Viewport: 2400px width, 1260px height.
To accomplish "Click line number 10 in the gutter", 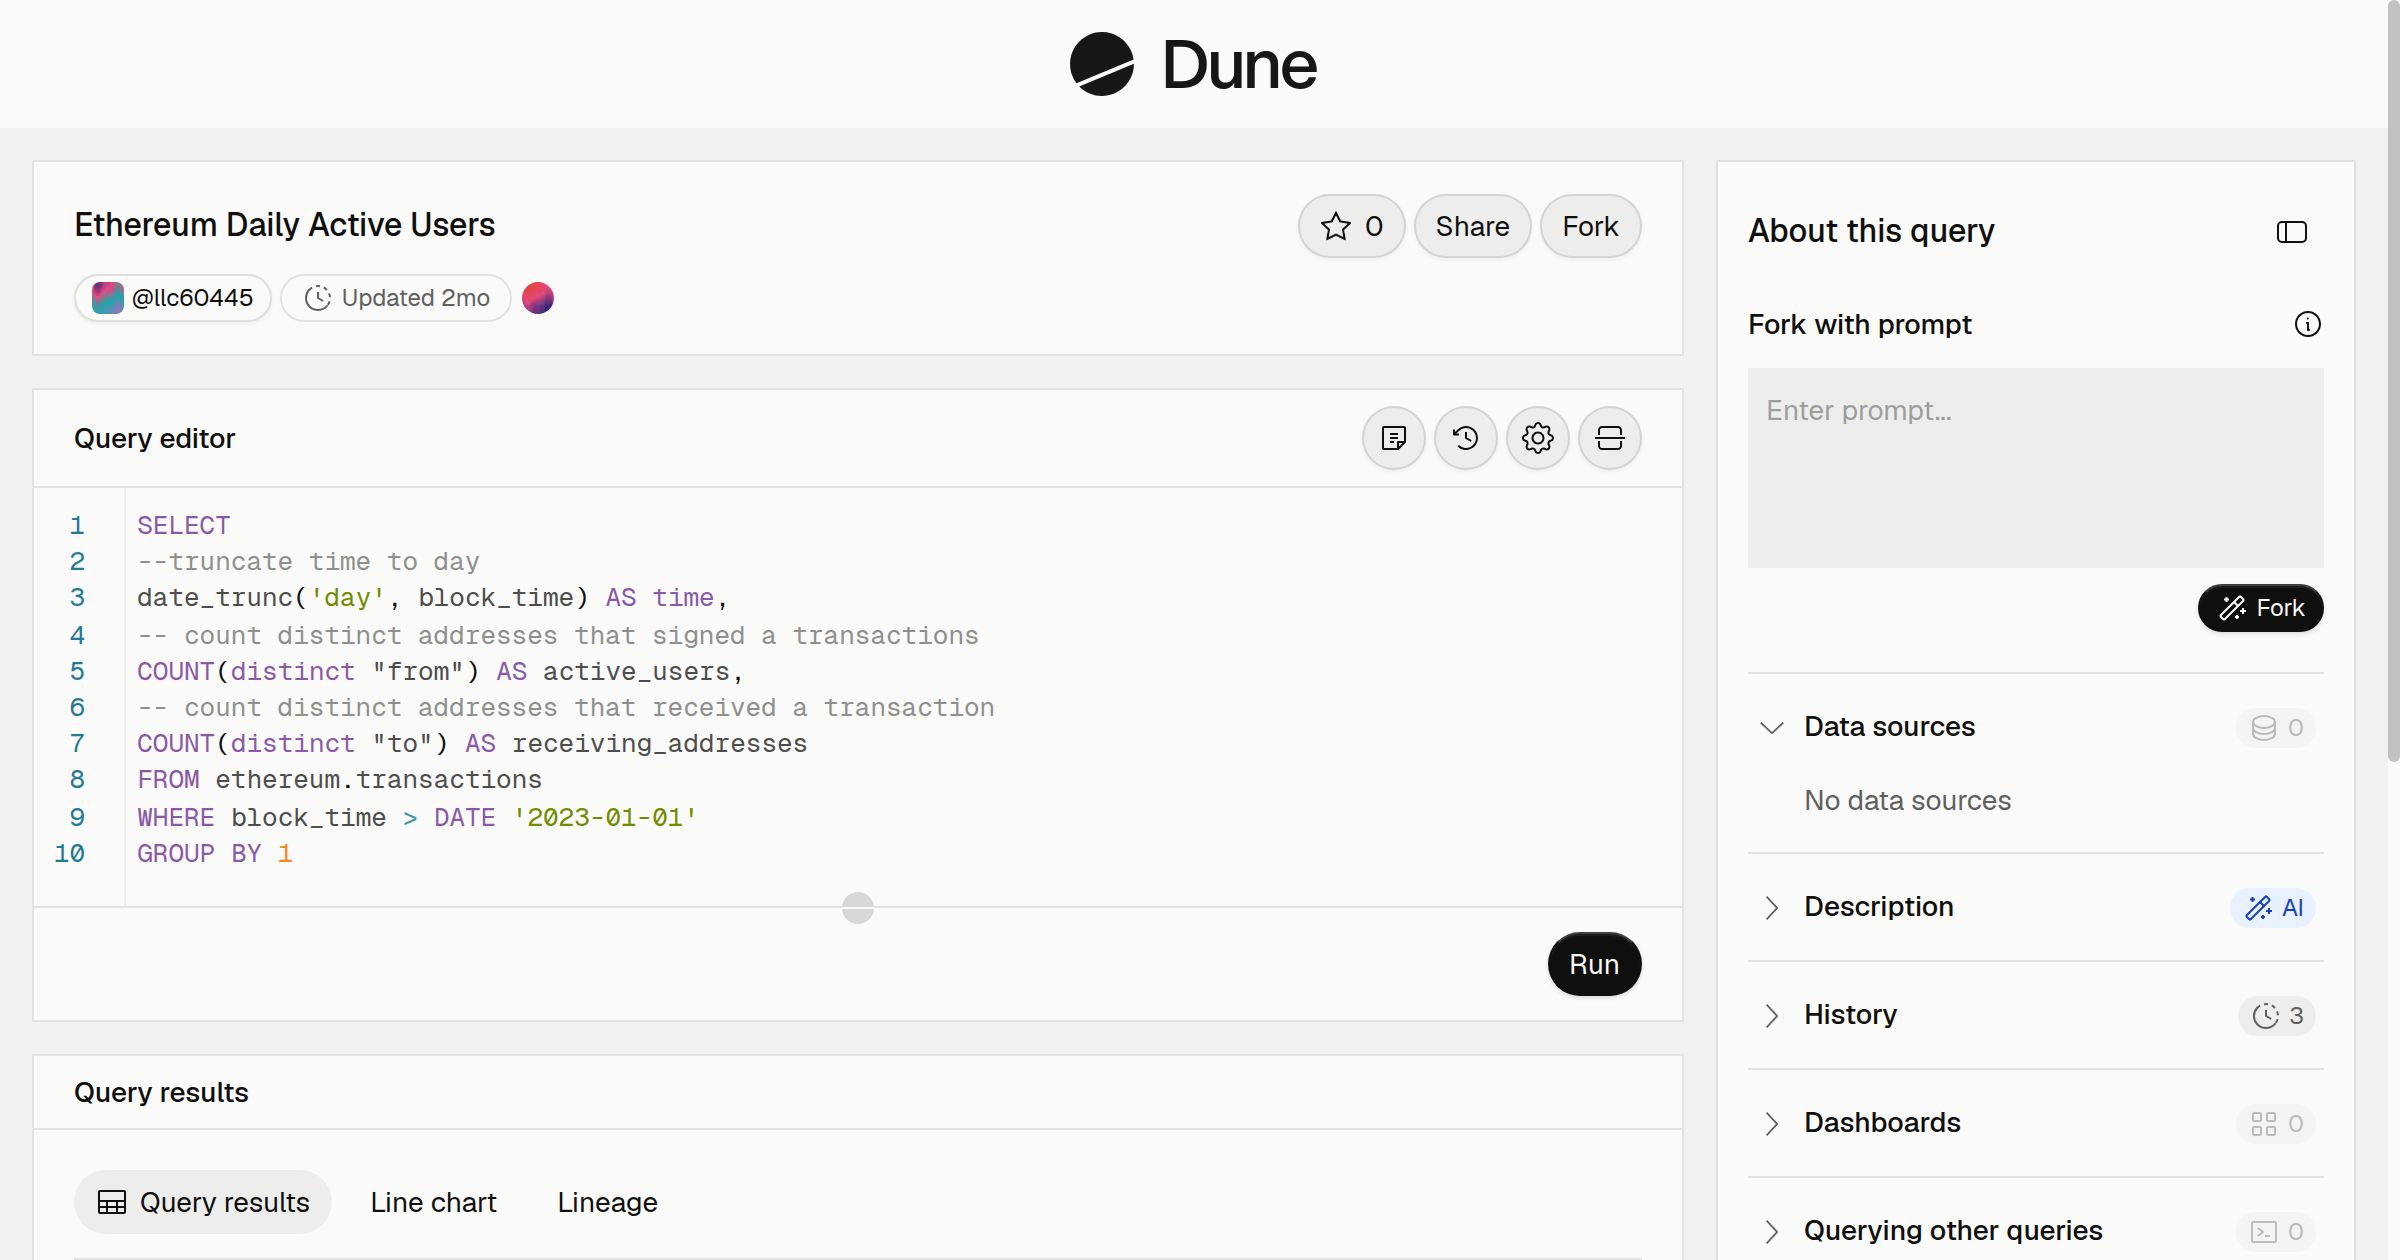I will 69,853.
